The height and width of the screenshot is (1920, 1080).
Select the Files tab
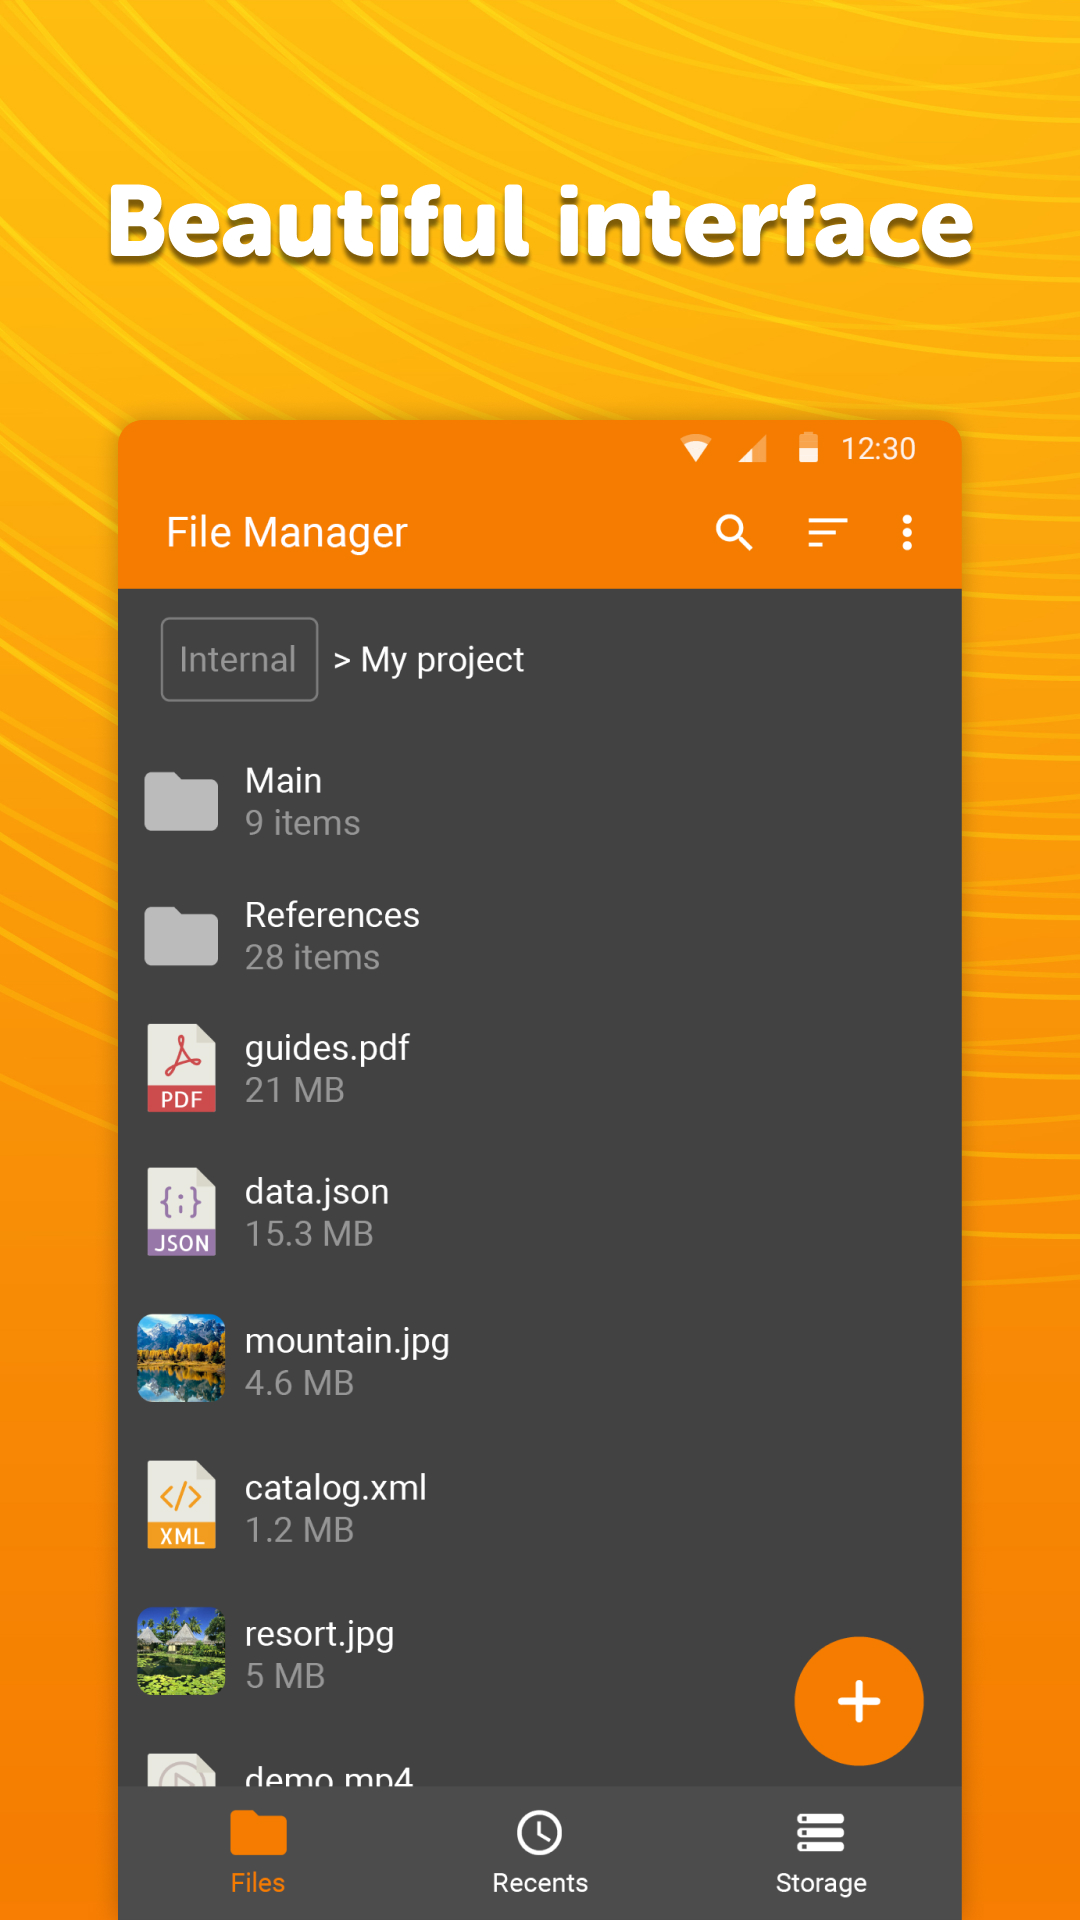pyautogui.click(x=258, y=1852)
